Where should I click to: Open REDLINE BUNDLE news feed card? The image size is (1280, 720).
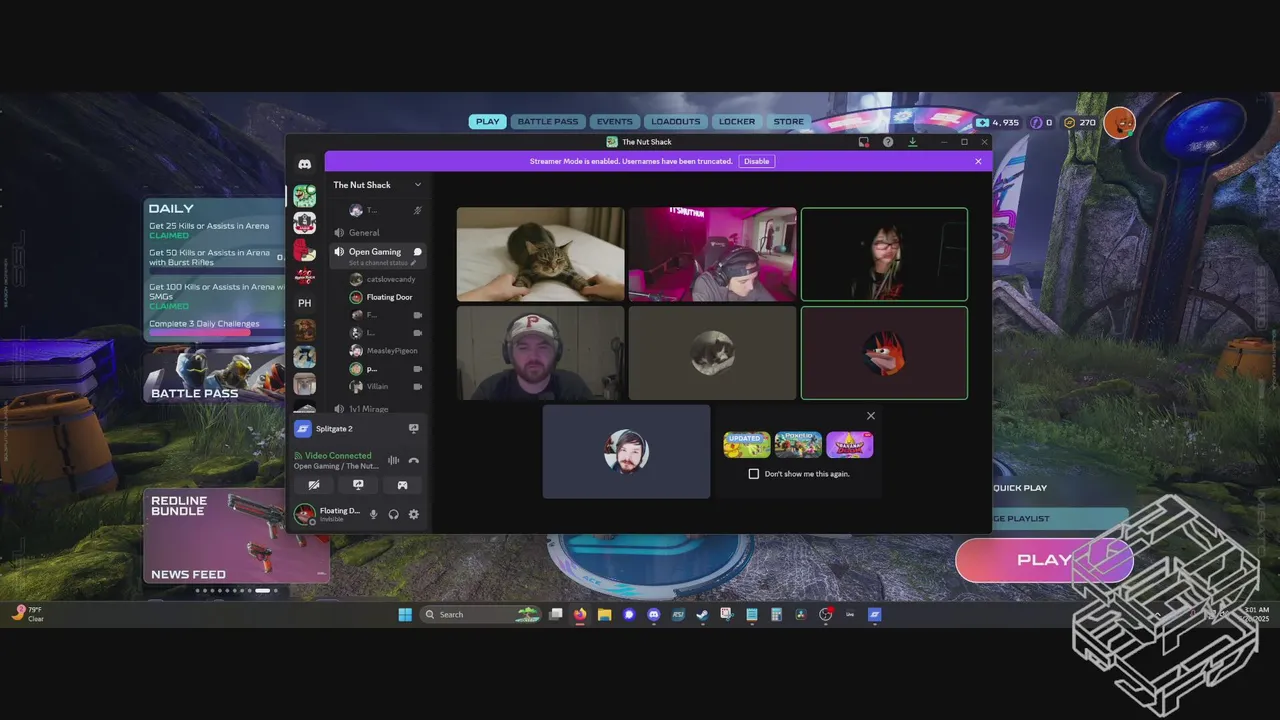pyautogui.click(x=236, y=535)
